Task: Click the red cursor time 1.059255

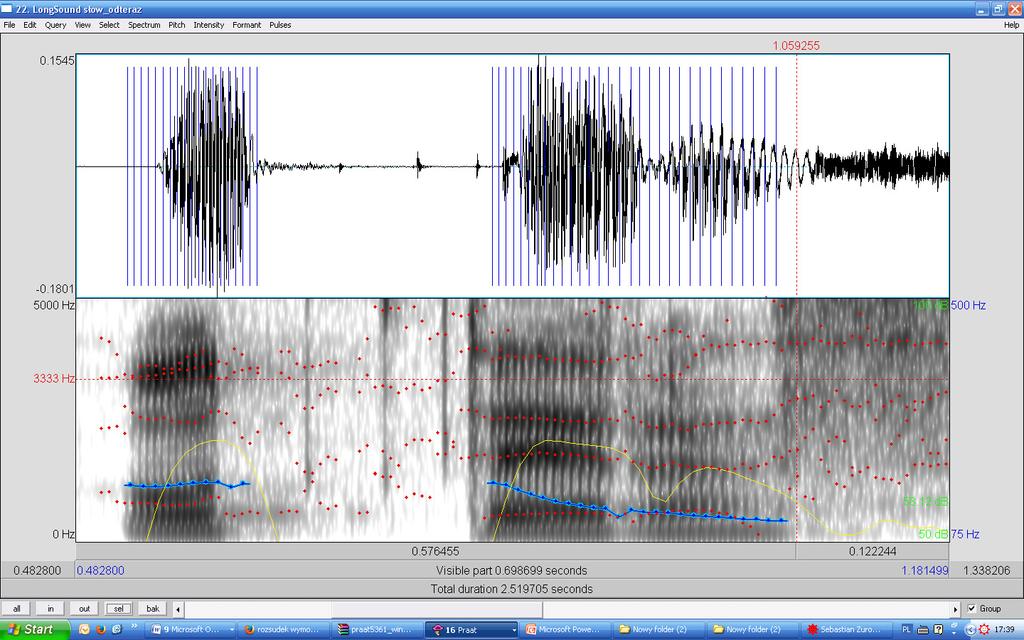Action: (795, 46)
